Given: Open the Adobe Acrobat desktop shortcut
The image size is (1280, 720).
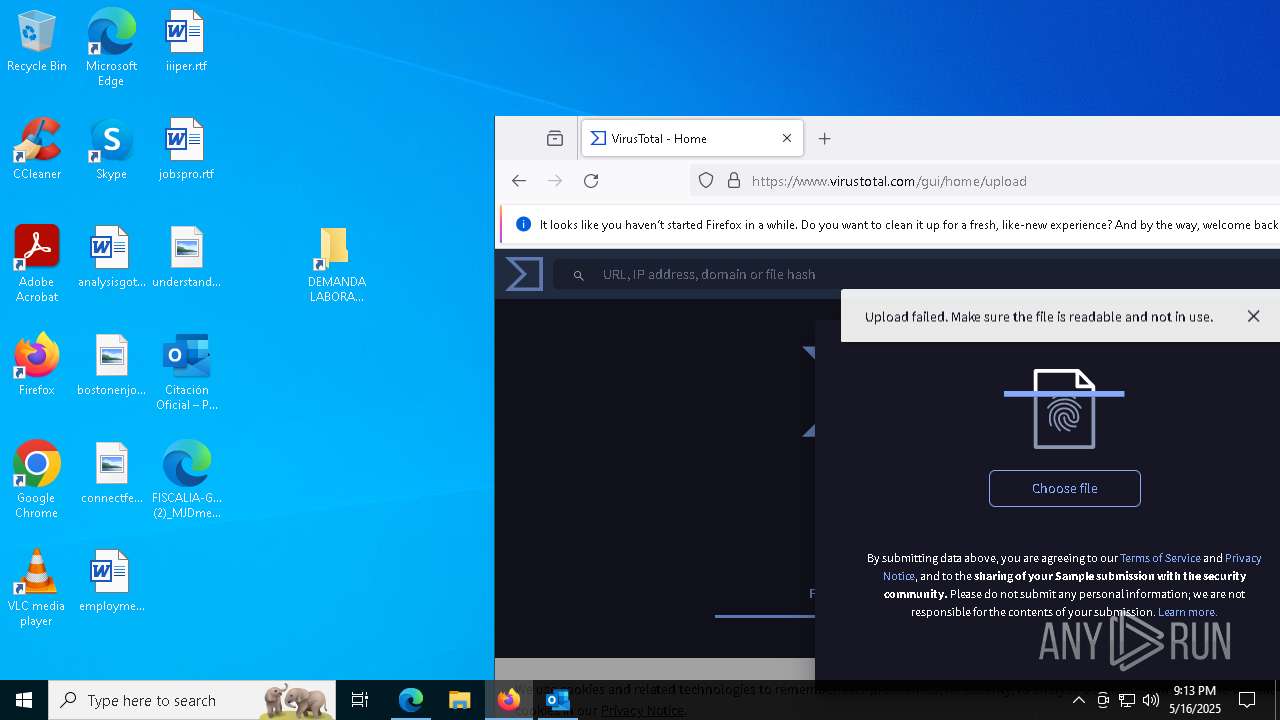Looking at the screenshot, I should point(37,264).
